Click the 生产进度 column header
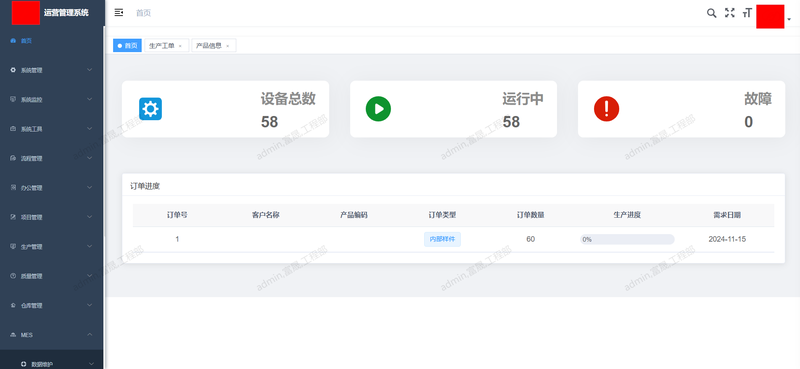Screen dimensions: 800x369 [x=627, y=215]
